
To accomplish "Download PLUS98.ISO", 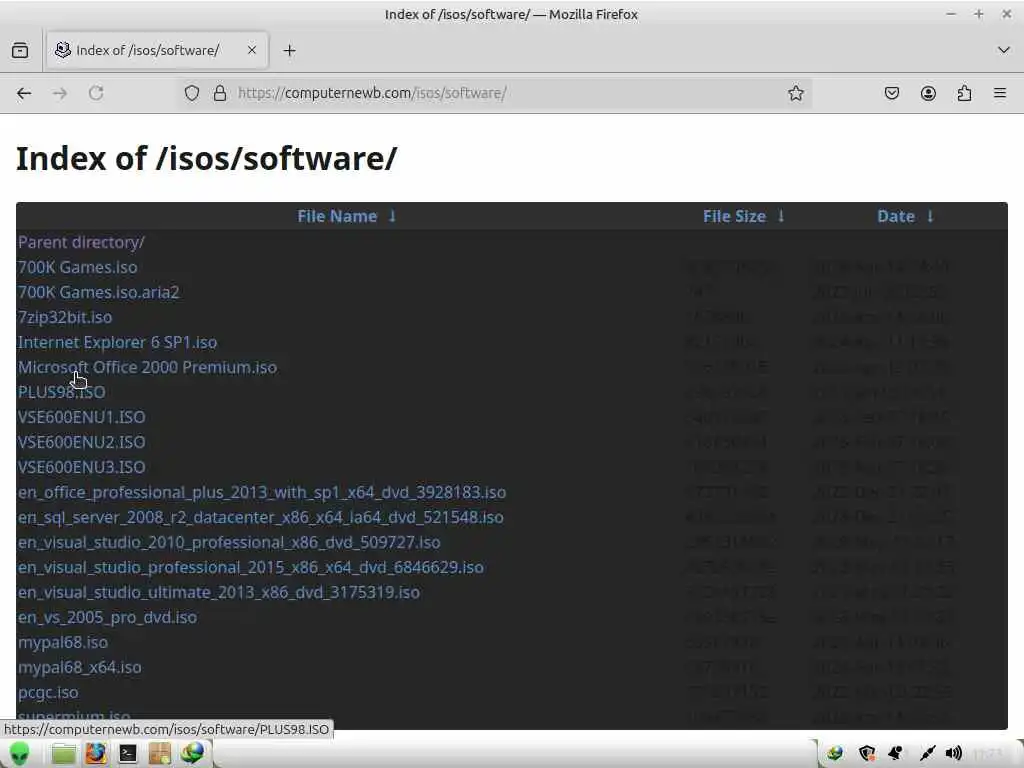I will (x=61, y=392).
